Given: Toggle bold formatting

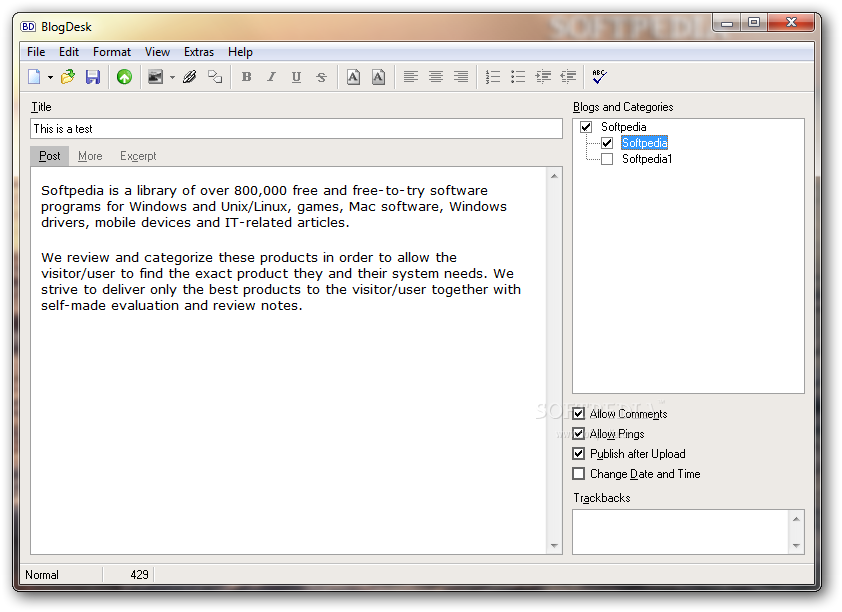Looking at the screenshot, I should point(246,77).
